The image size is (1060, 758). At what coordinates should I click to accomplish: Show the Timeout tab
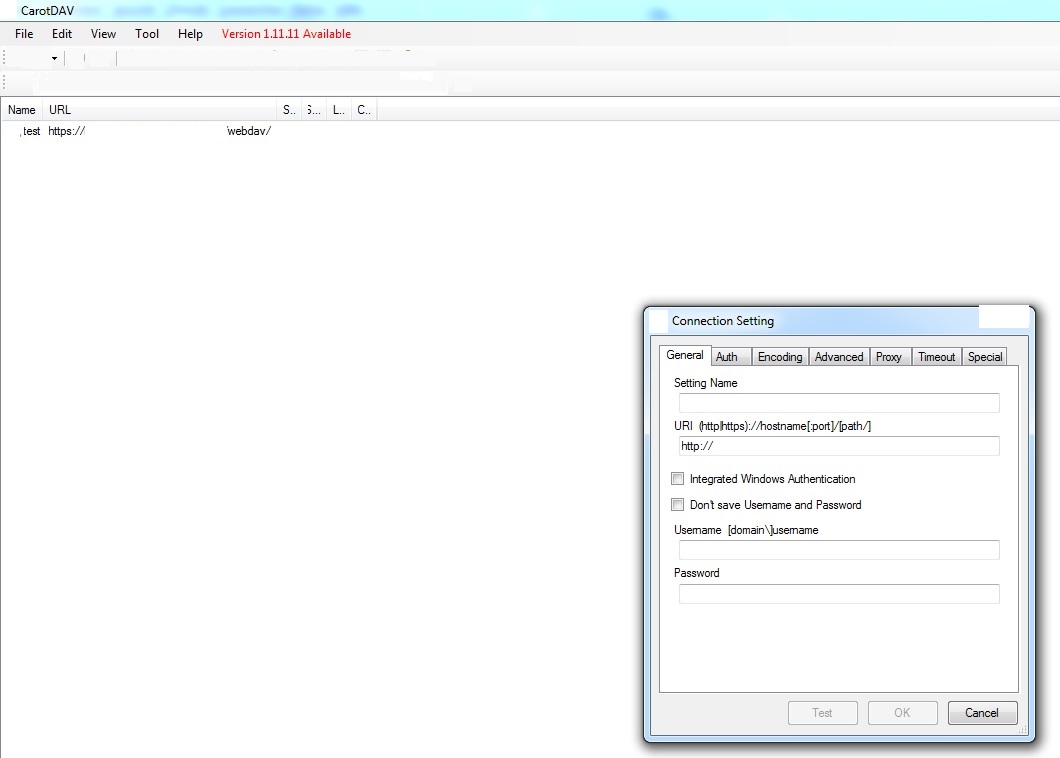point(936,357)
